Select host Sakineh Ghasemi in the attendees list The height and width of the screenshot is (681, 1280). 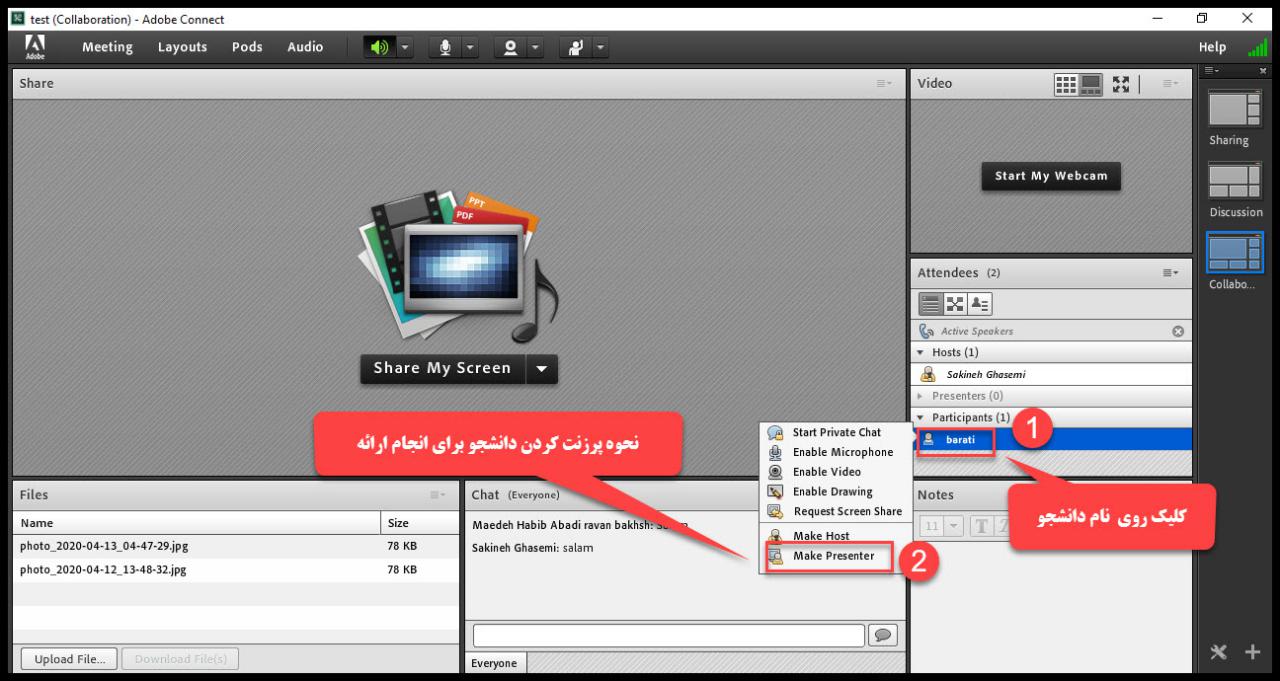tap(1052, 375)
